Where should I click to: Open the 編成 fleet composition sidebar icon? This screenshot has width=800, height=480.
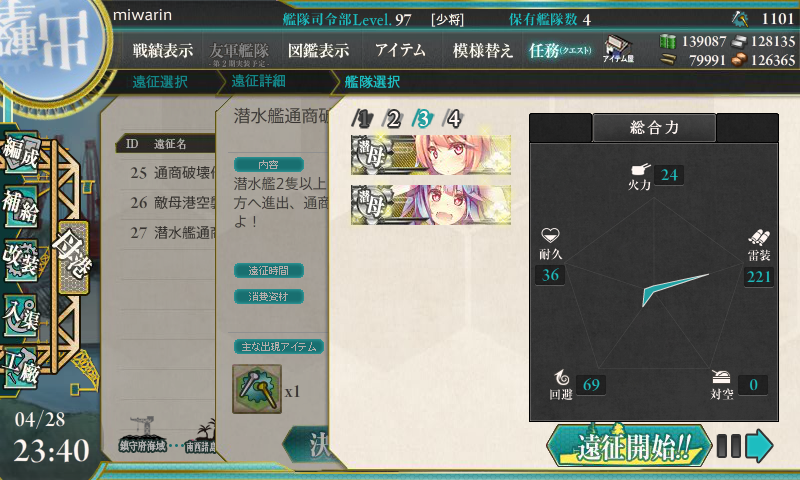click(20, 153)
